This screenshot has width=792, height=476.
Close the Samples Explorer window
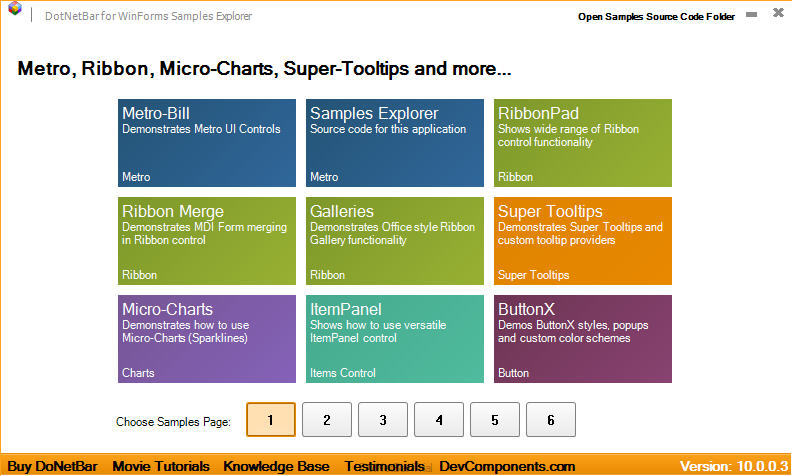(x=778, y=13)
